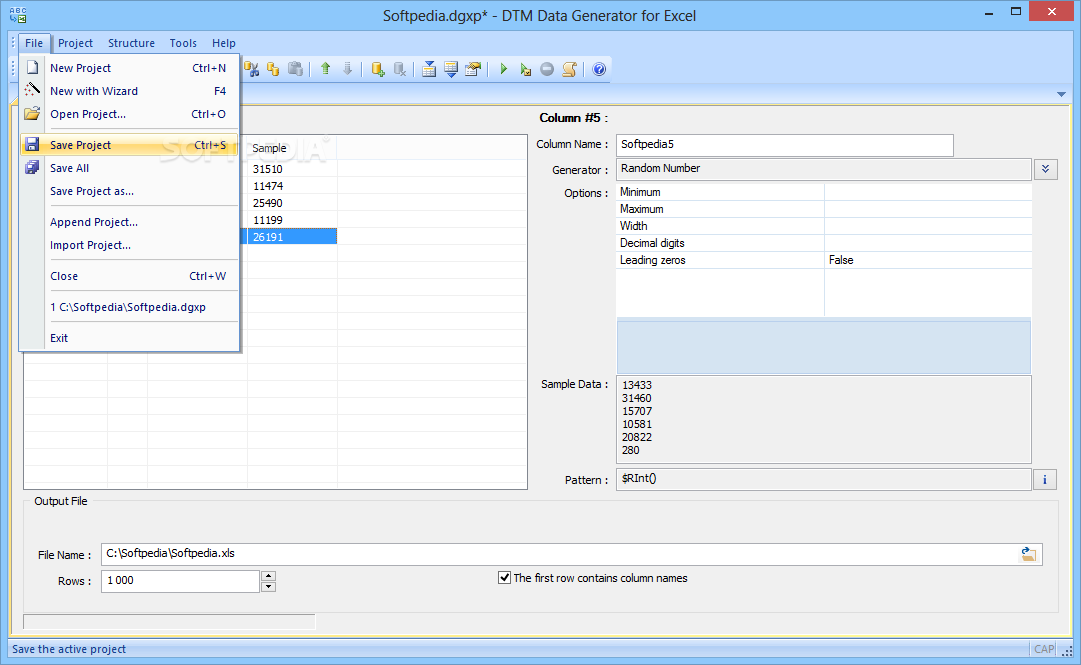Select the Width option row
Image resolution: width=1081 pixels, height=665 pixels.
(x=824, y=226)
